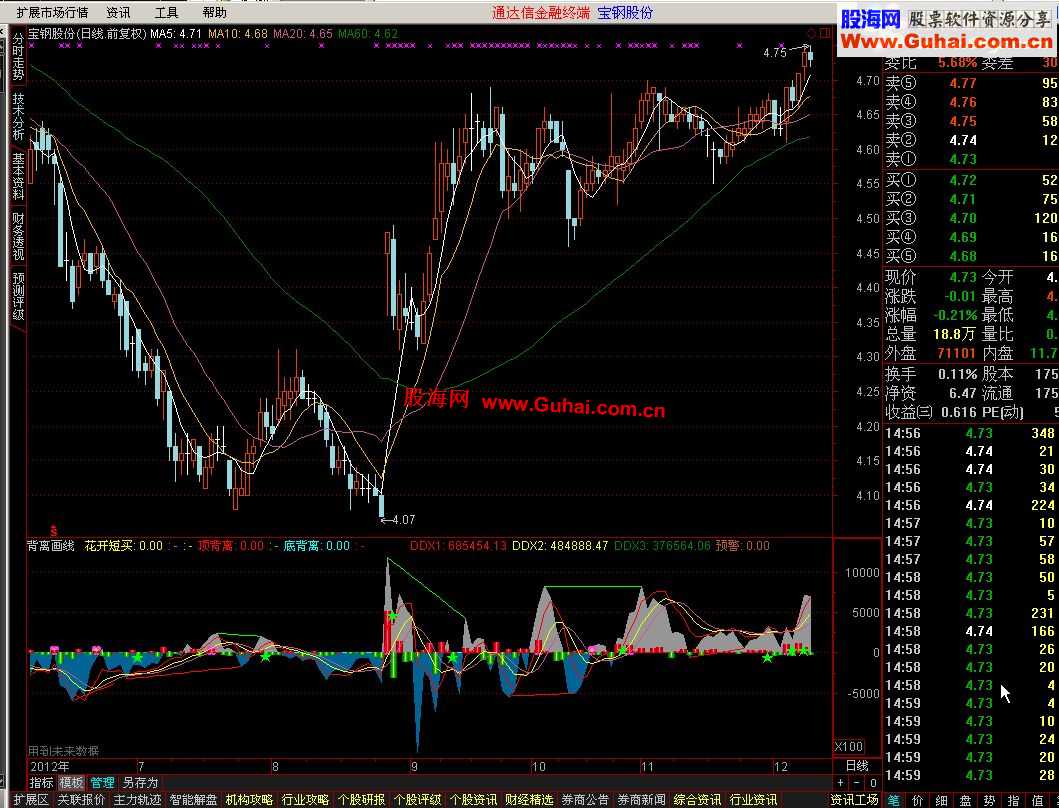Screen dimensions: 1059x808
Task: Open the 综合资讯 bottom tab
Action: [698, 800]
